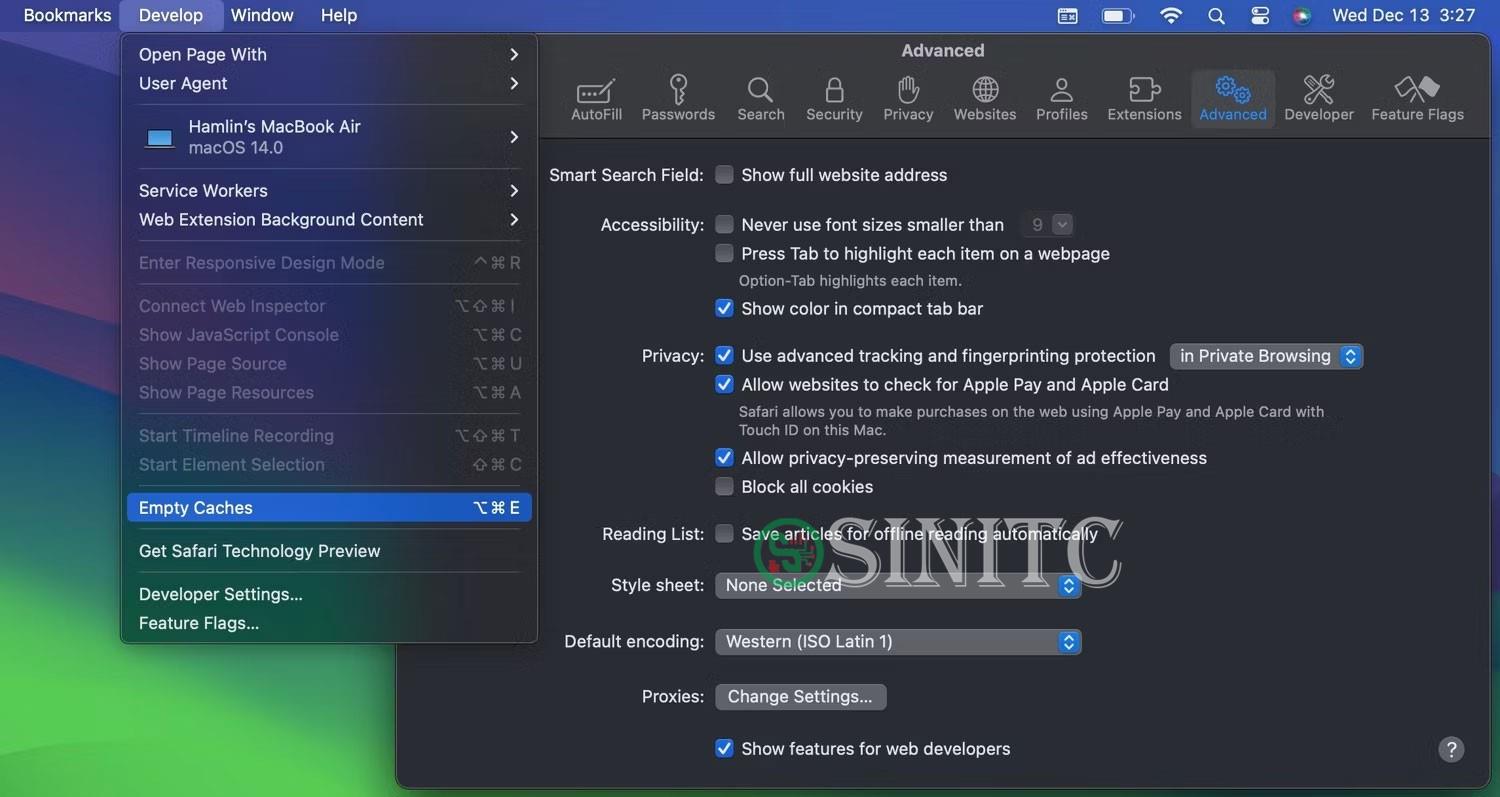This screenshot has width=1500, height=797.
Task: Open the Websites settings pane
Action: pyautogui.click(x=985, y=99)
